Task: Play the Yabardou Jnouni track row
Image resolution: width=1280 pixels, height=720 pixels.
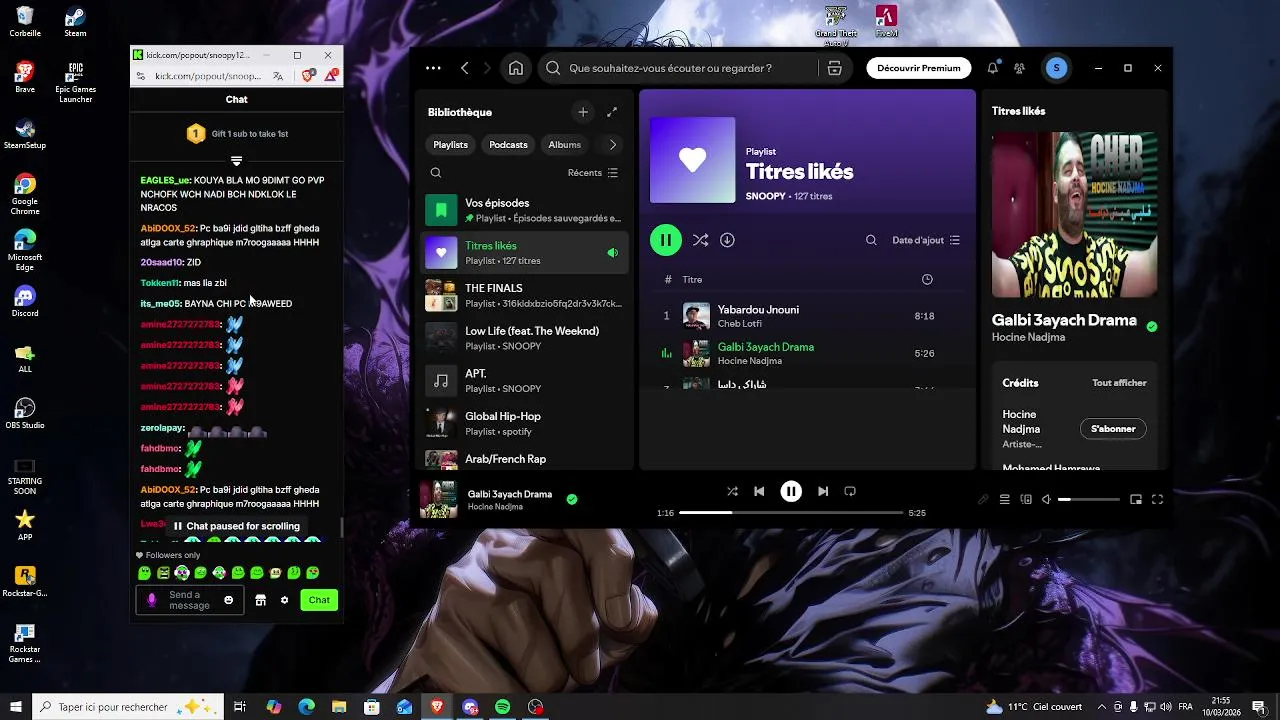Action: pyautogui.click(x=807, y=316)
